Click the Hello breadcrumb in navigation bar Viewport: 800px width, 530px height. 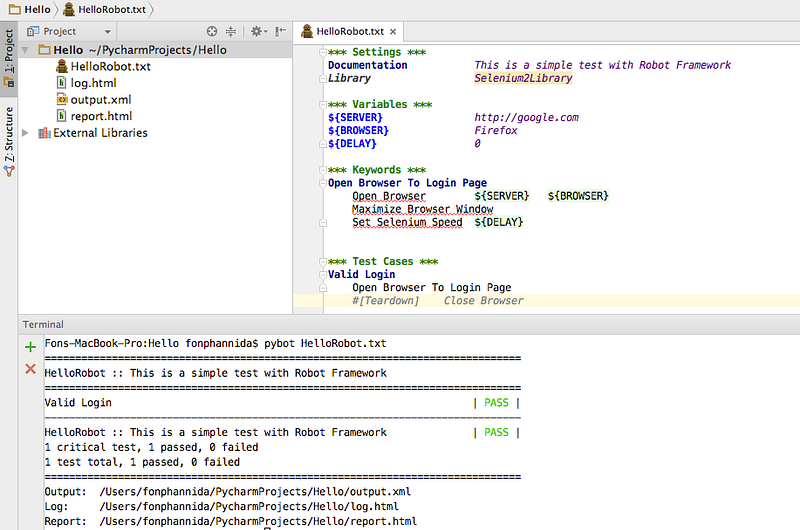point(31,10)
